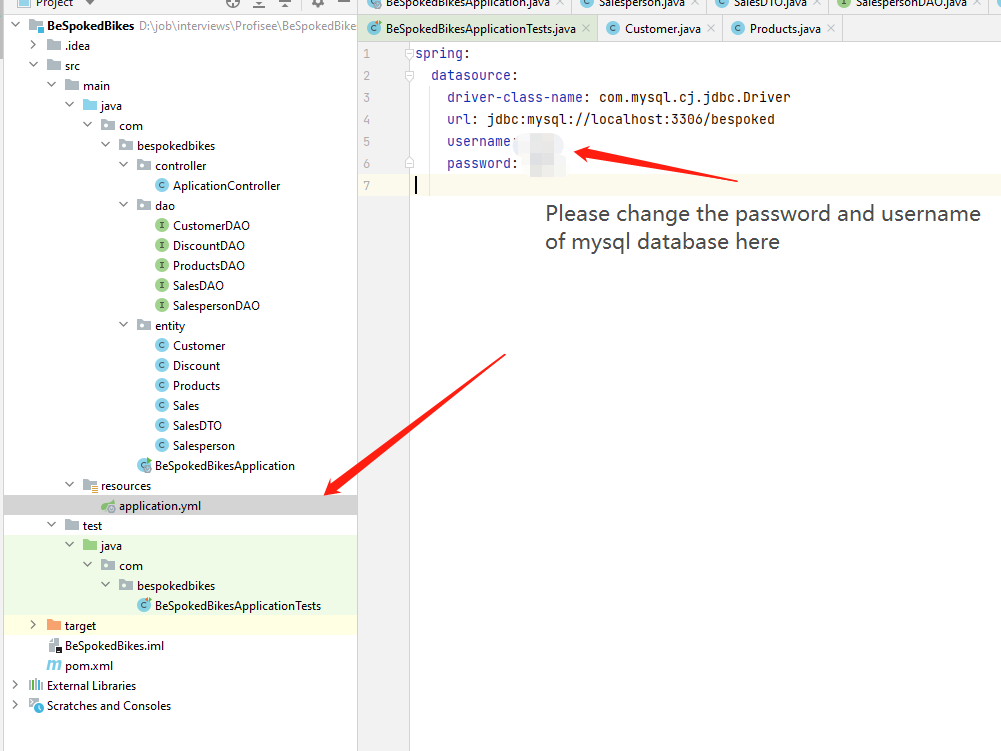Screen dimensions: 1001x751
Task: Click the pom.xml Maven icon
Action: pos(54,665)
